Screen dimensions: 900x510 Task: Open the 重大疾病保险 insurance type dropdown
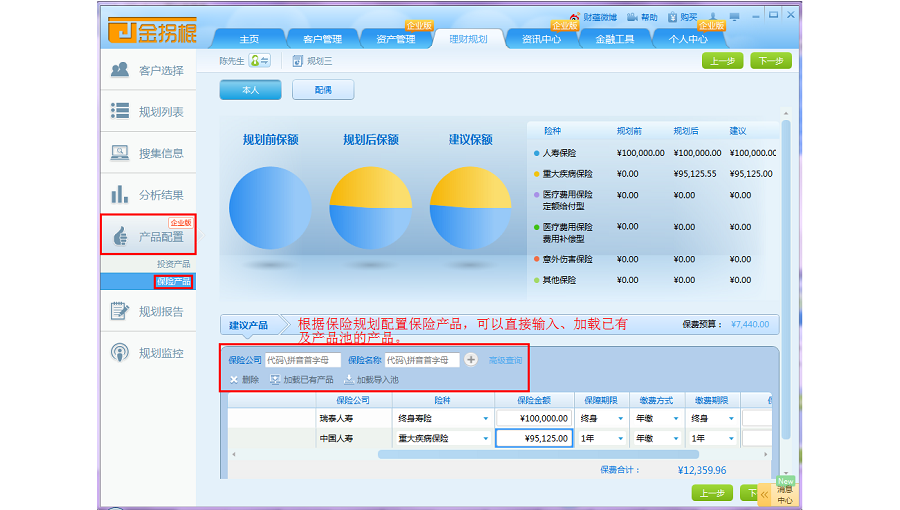pyautogui.click(x=486, y=439)
